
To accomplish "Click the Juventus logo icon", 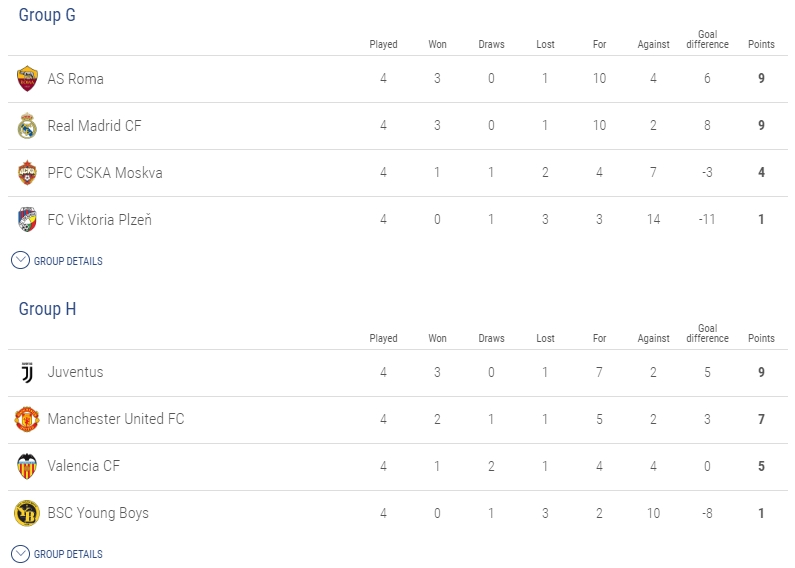I will 27,372.
